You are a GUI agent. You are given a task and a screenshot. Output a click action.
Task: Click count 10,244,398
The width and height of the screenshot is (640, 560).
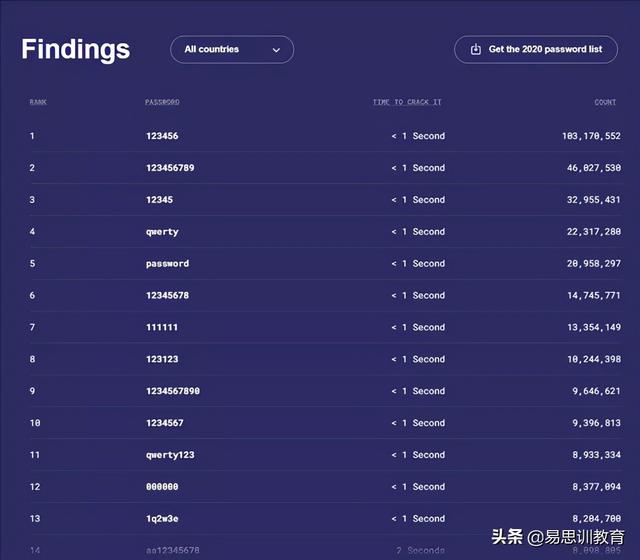pos(594,359)
